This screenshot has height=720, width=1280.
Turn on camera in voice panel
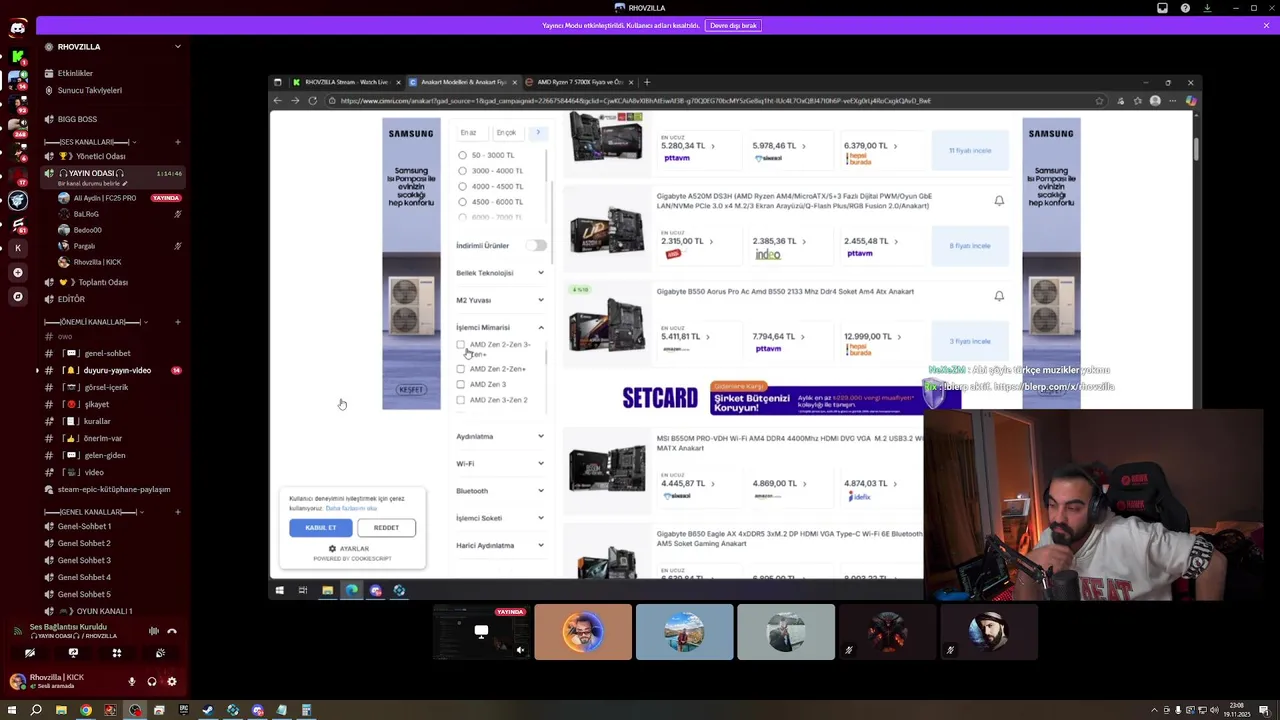click(30, 653)
